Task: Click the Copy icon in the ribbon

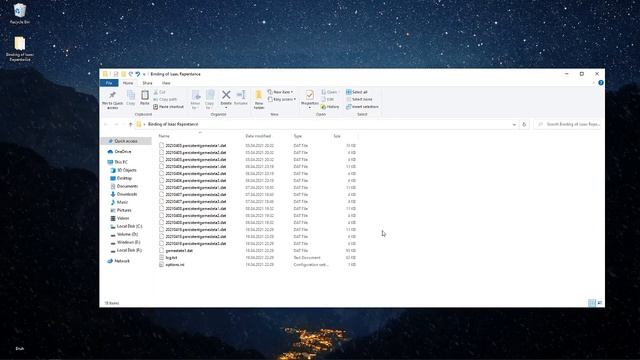Action: coord(131,96)
